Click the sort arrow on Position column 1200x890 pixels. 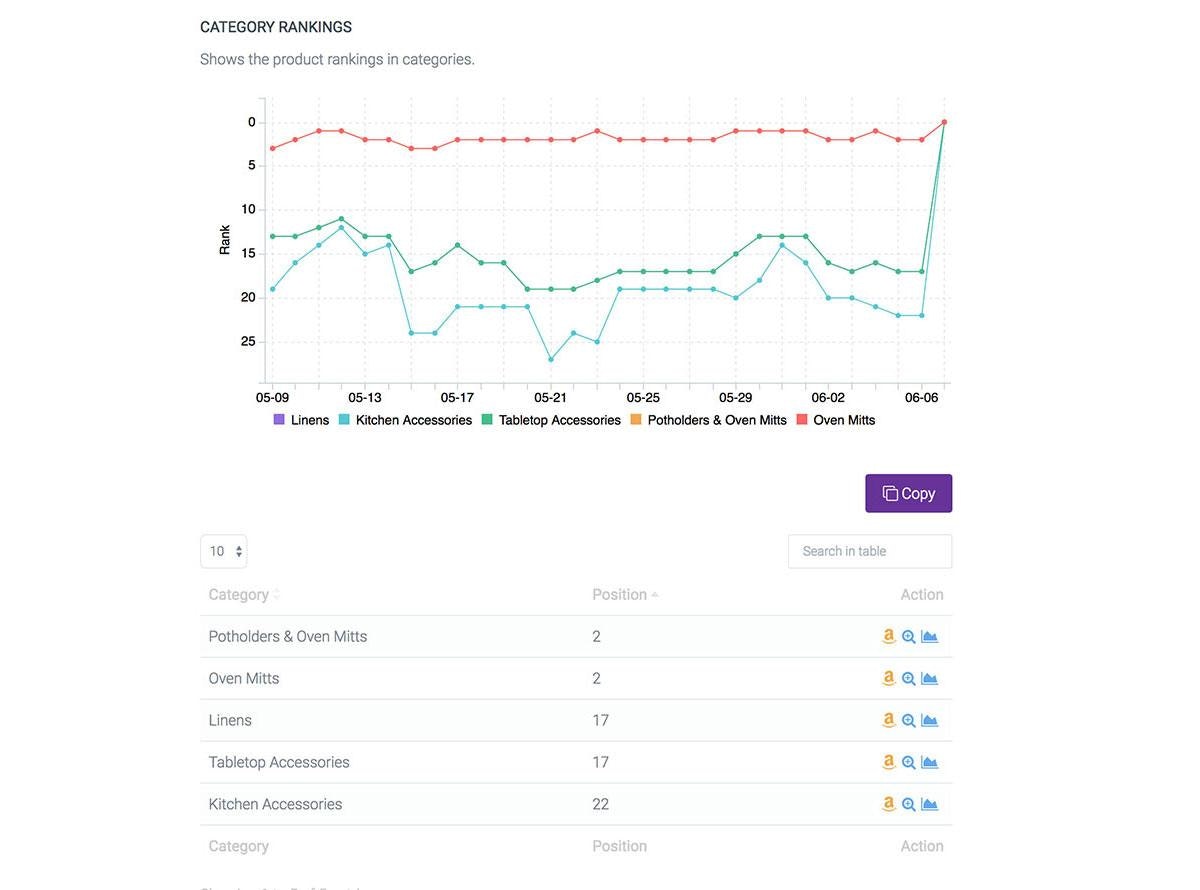coord(655,593)
